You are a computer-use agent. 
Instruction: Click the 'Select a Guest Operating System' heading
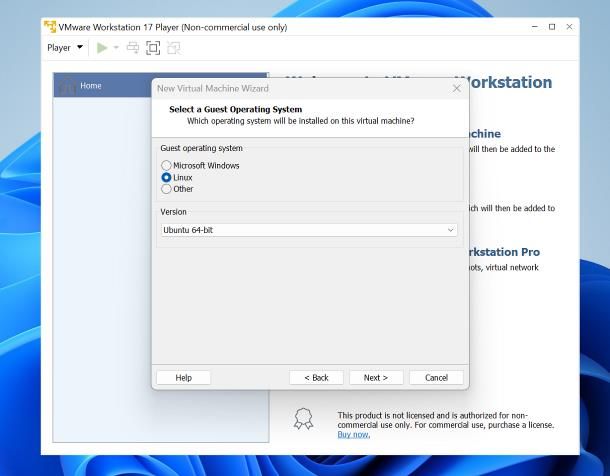(x=235, y=109)
